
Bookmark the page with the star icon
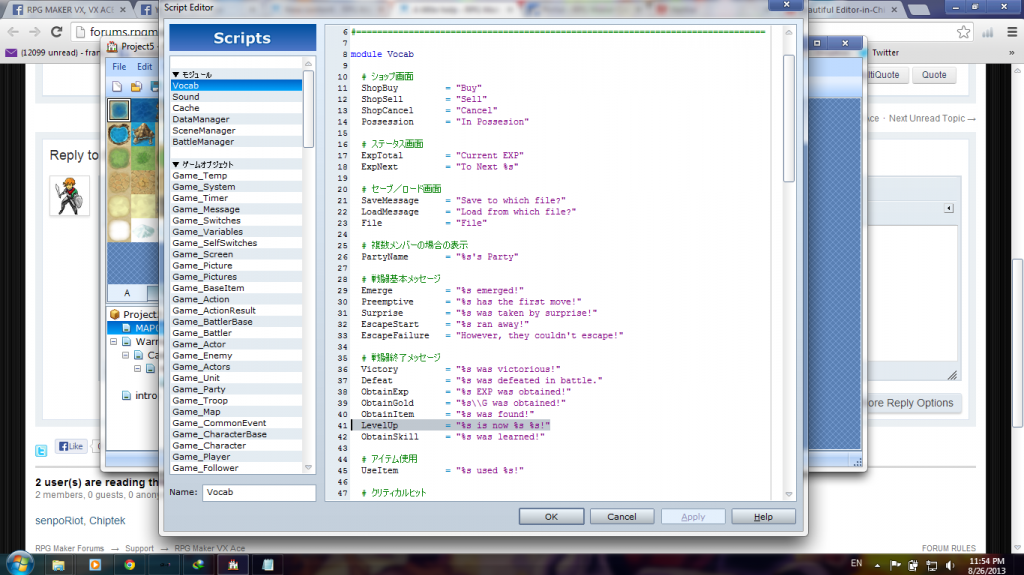coord(963,32)
